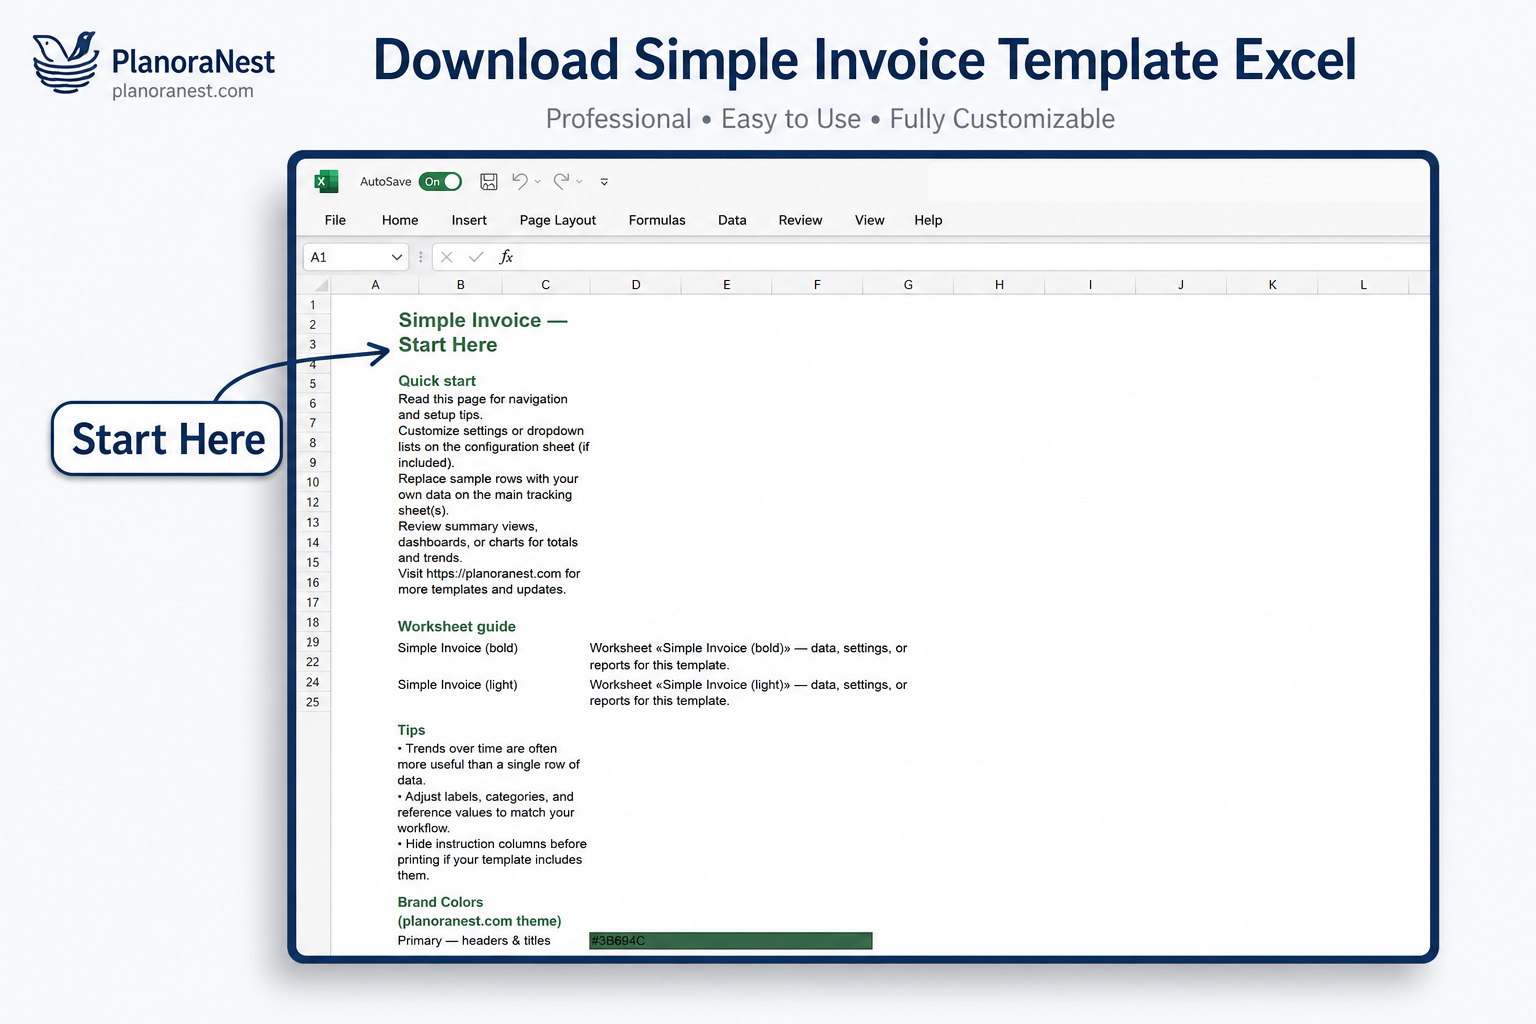The width and height of the screenshot is (1536, 1024).
Task: Click the 'Primary — headers & titles' cell
Action: tap(474, 941)
